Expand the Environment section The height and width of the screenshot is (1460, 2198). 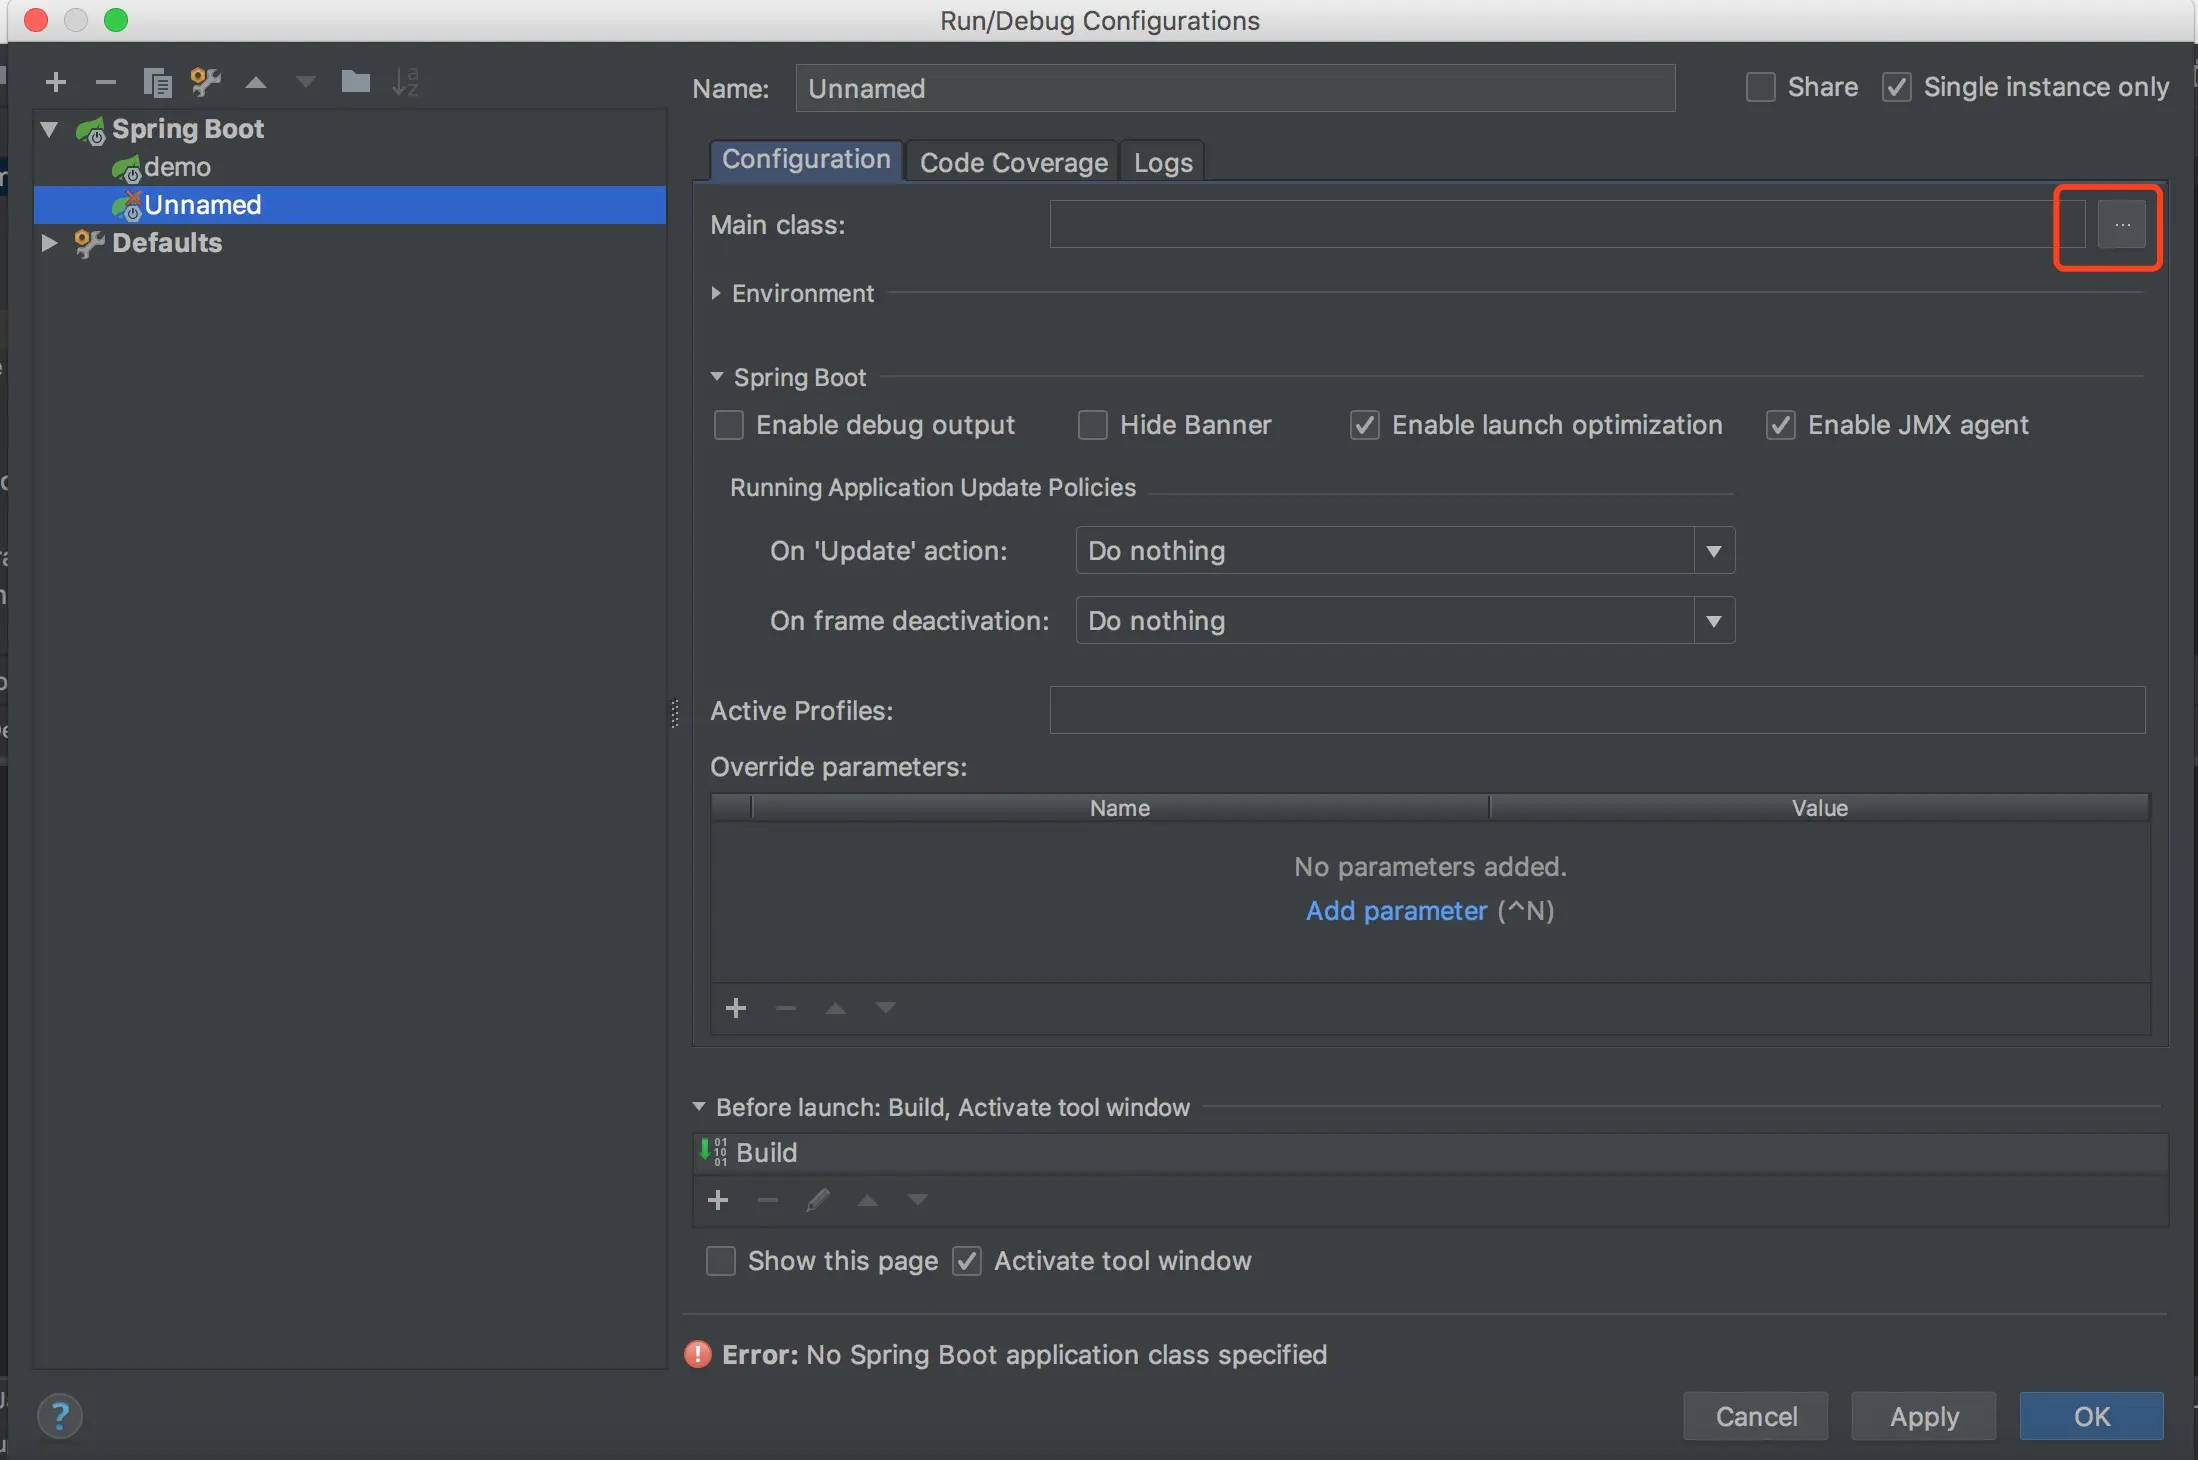[716, 293]
